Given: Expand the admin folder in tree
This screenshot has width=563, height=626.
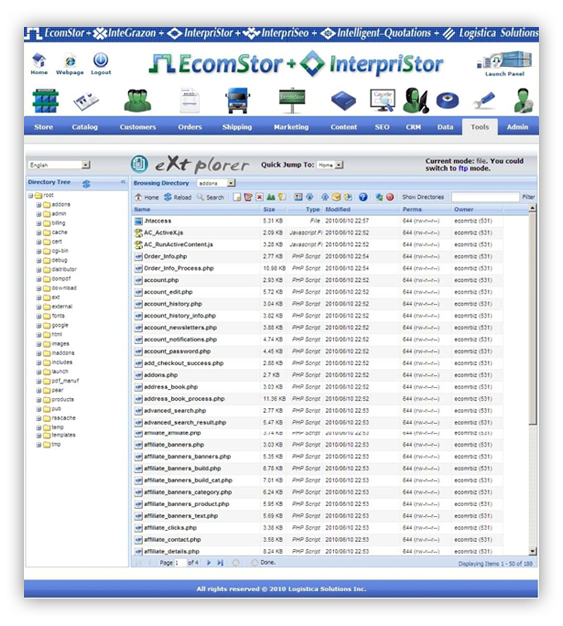Looking at the screenshot, I should click(39, 214).
